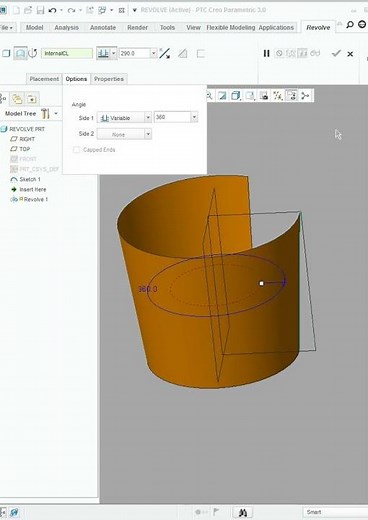Pause the Revolve feature tool
368x520 pixels.
pos(267,53)
